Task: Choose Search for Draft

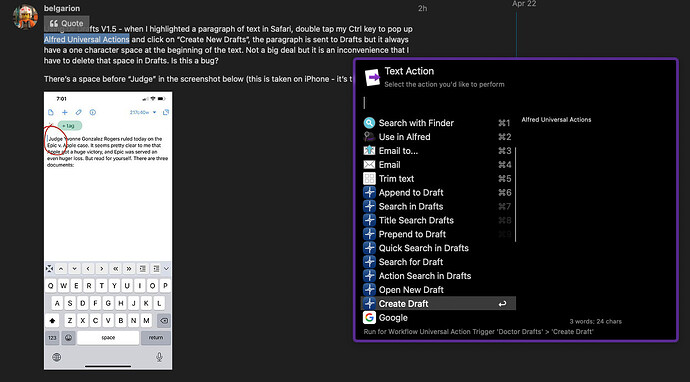Action: [x=438, y=262]
